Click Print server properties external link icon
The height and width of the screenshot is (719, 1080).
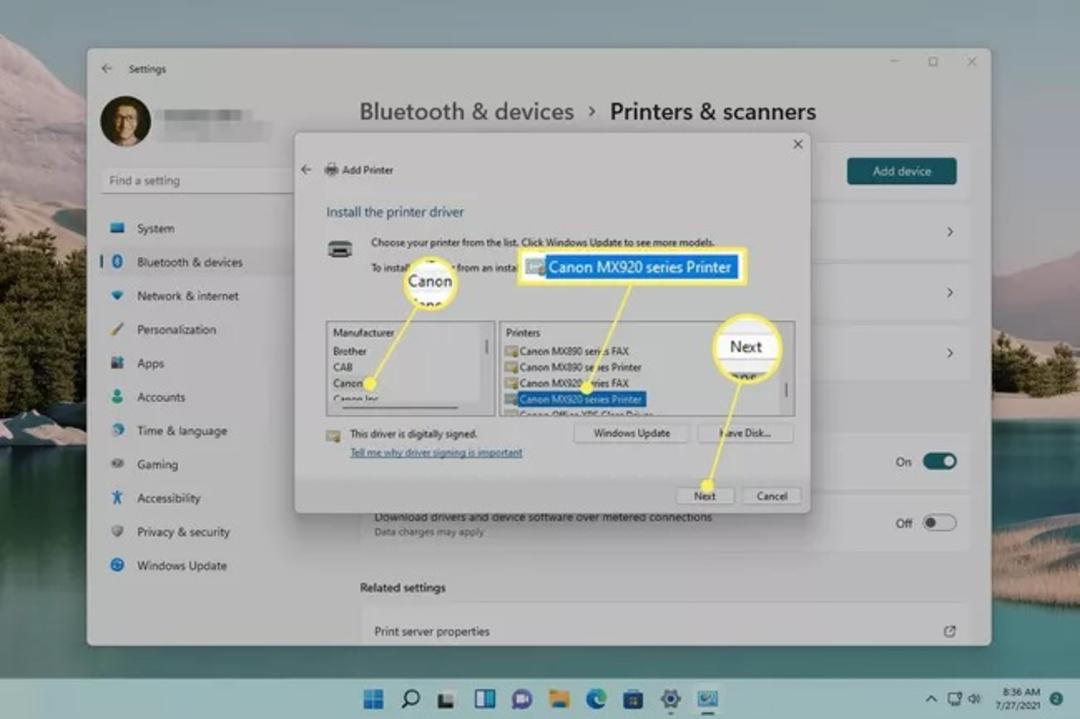[x=950, y=631]
